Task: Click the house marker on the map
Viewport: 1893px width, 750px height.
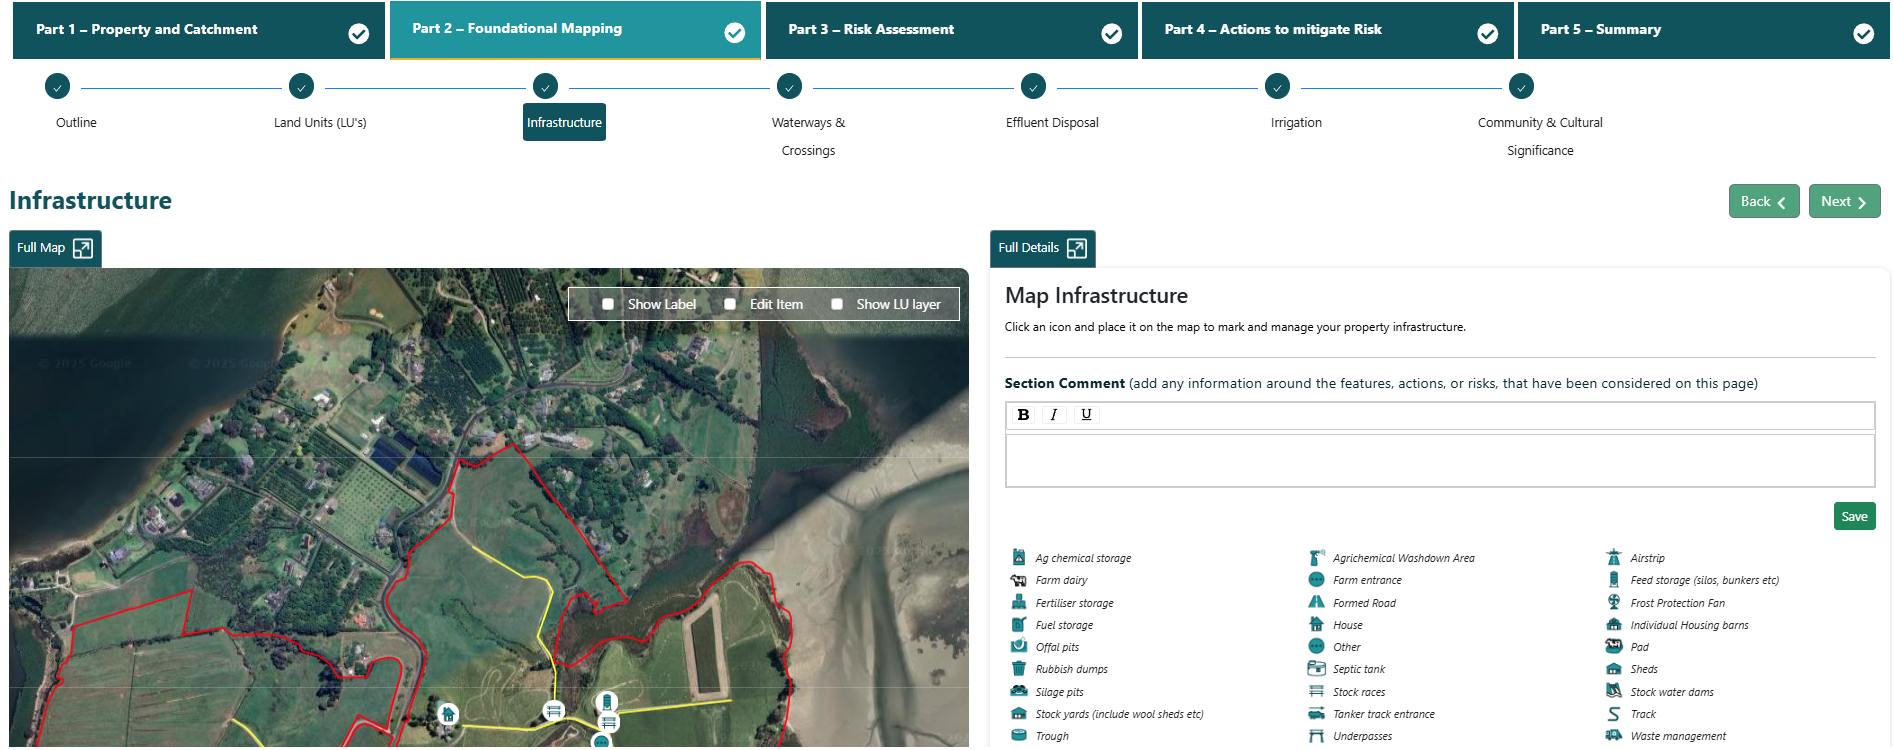Action: pos(448,714)
